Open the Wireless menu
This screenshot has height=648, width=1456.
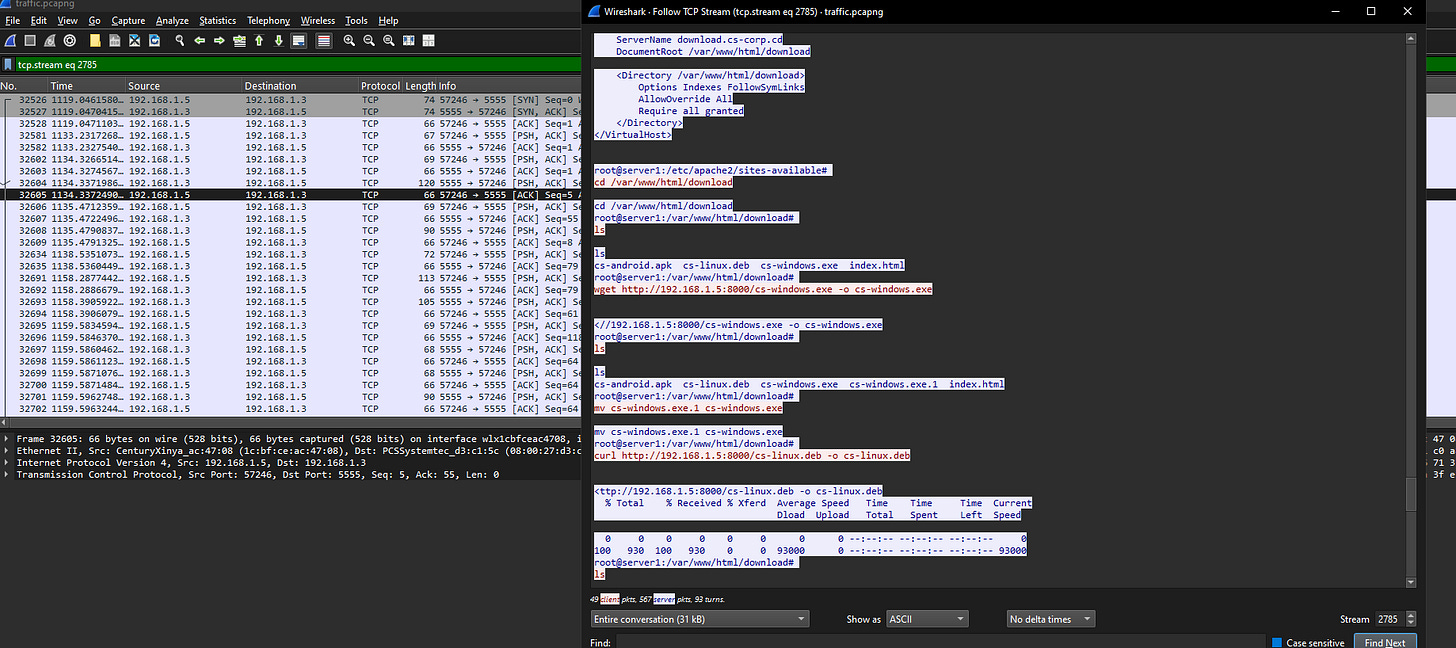point(318,20)
